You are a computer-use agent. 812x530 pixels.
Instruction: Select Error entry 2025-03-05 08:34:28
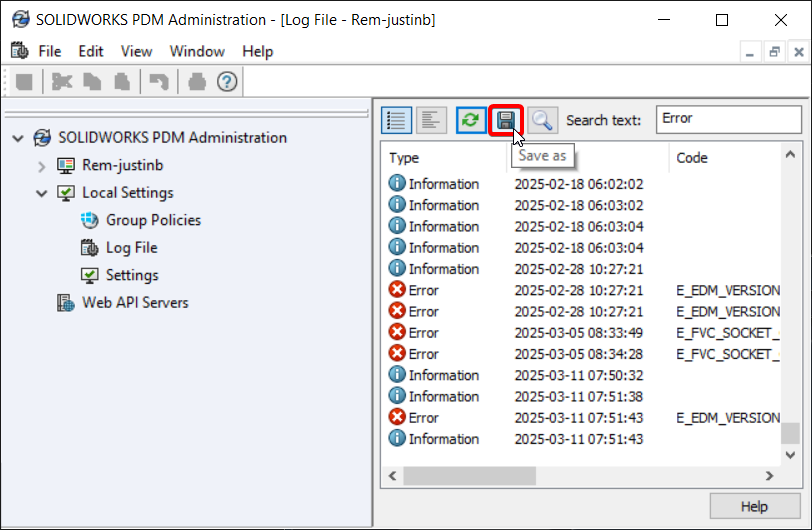pos(583,354)
